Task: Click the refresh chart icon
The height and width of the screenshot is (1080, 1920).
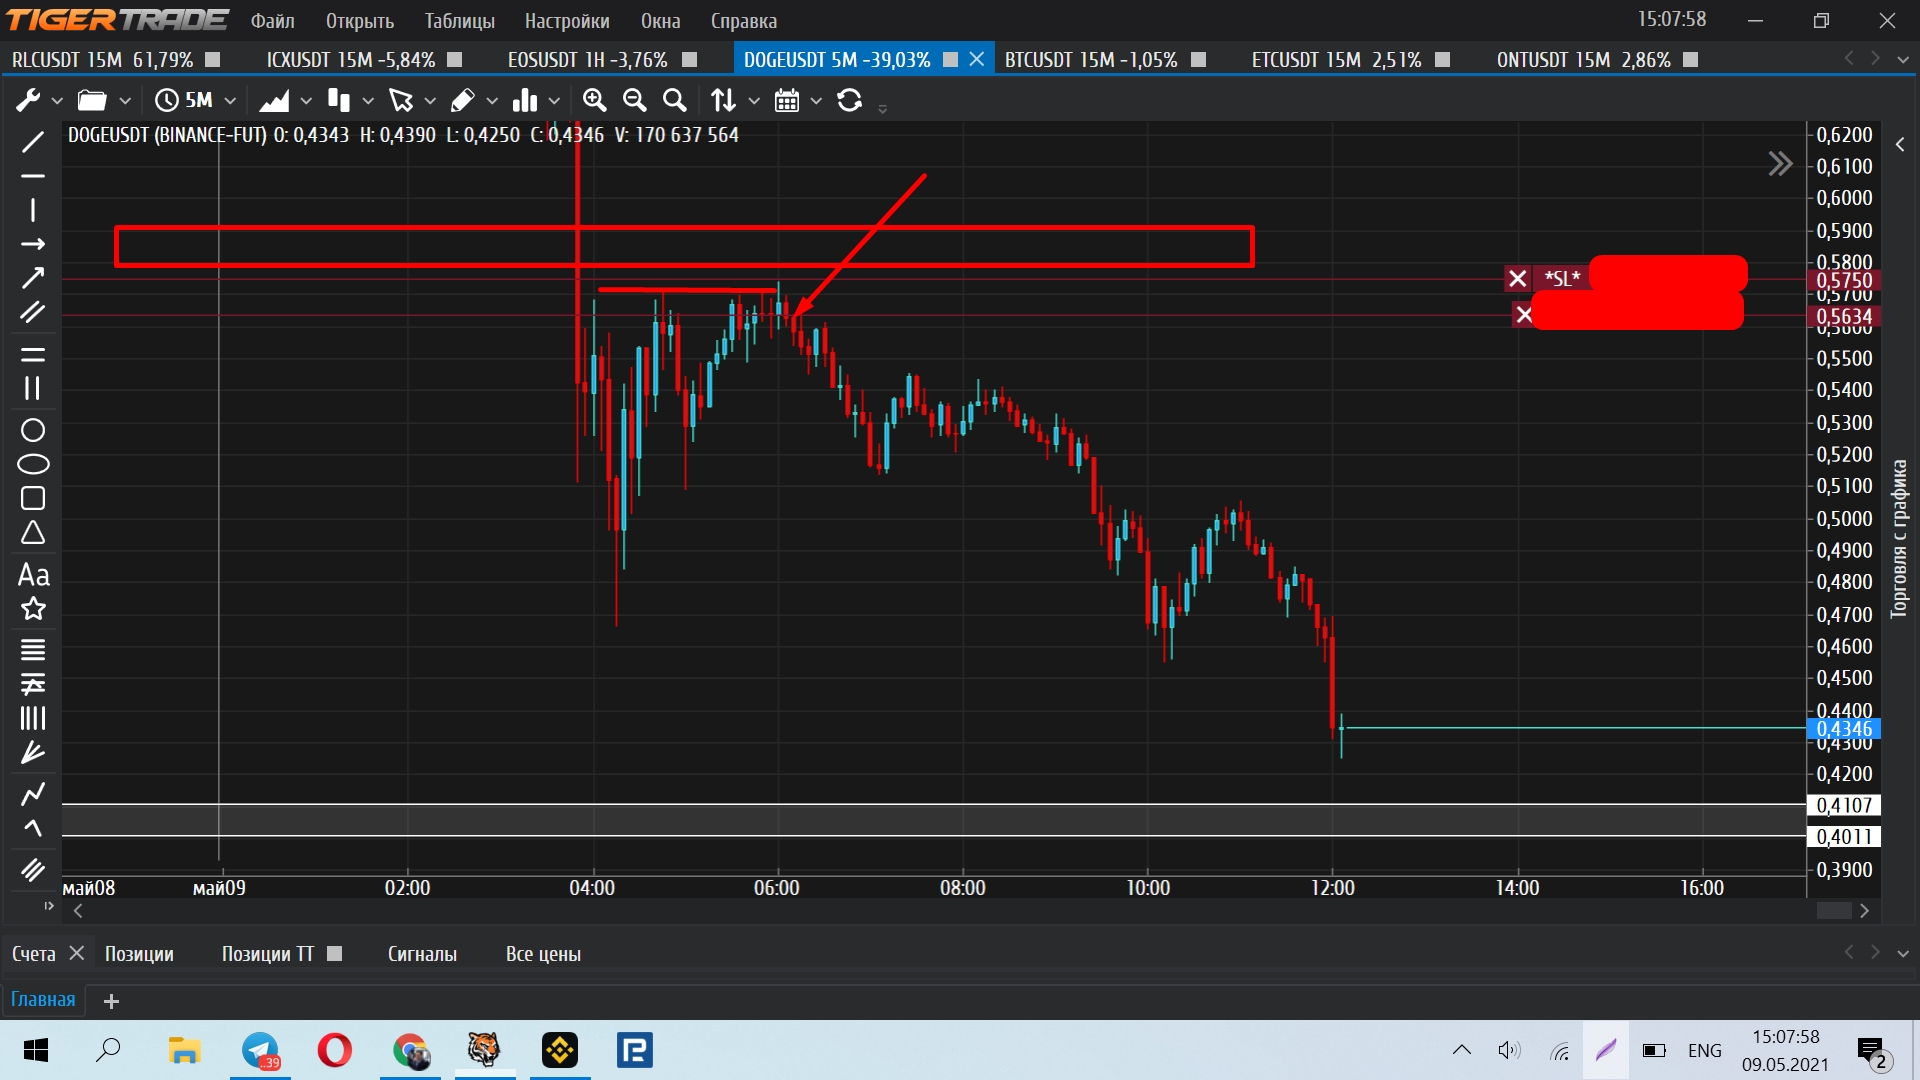Action: [x=849, y=100]
